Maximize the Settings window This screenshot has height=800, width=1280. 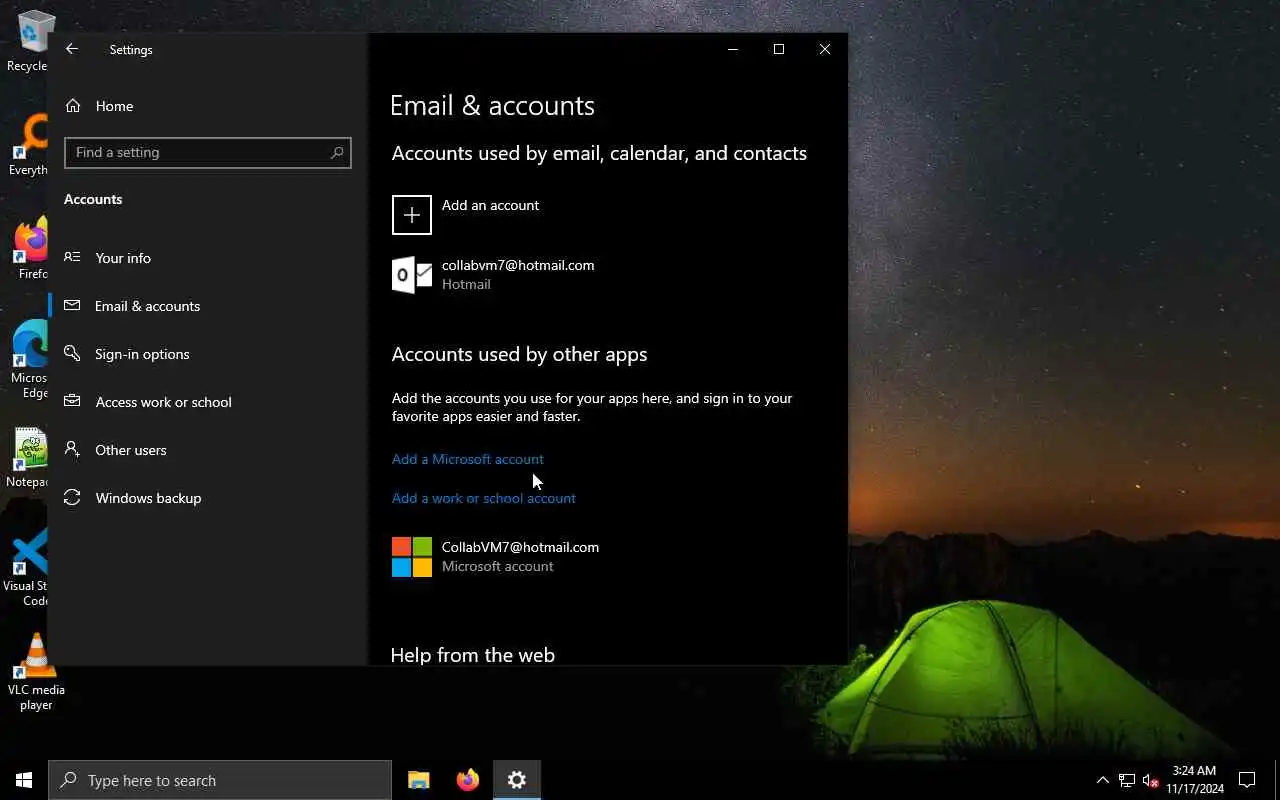pyautogui.click(x=779, y=49)
